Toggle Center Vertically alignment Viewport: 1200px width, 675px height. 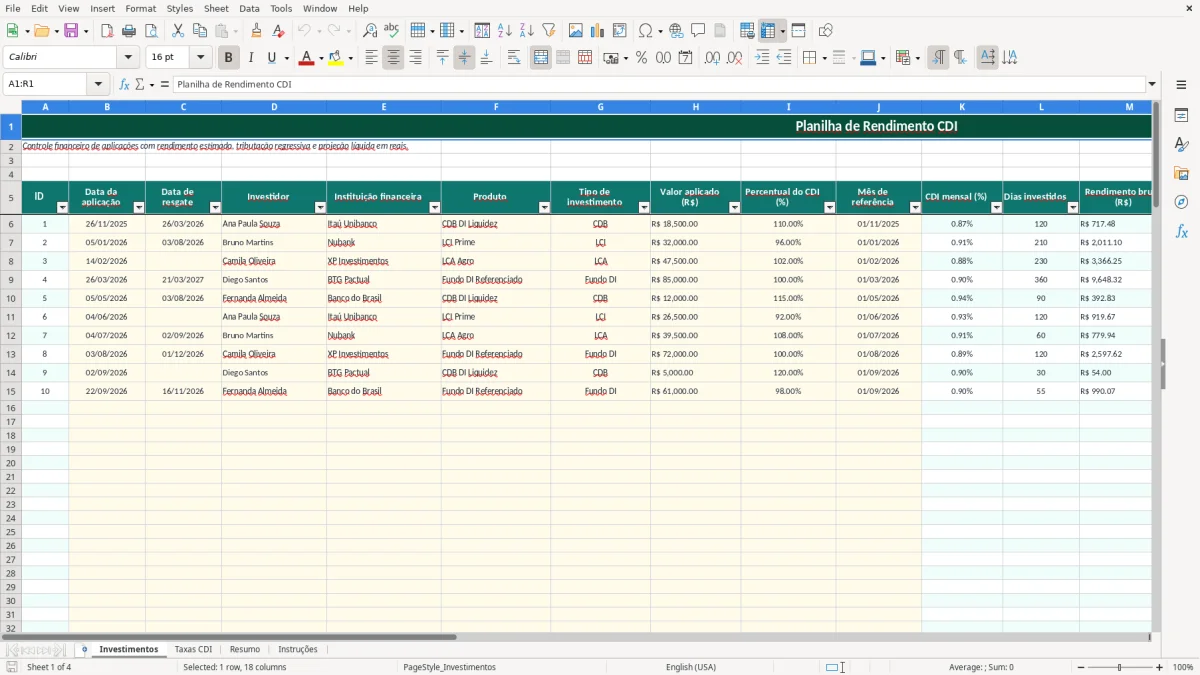coord(464,58)
